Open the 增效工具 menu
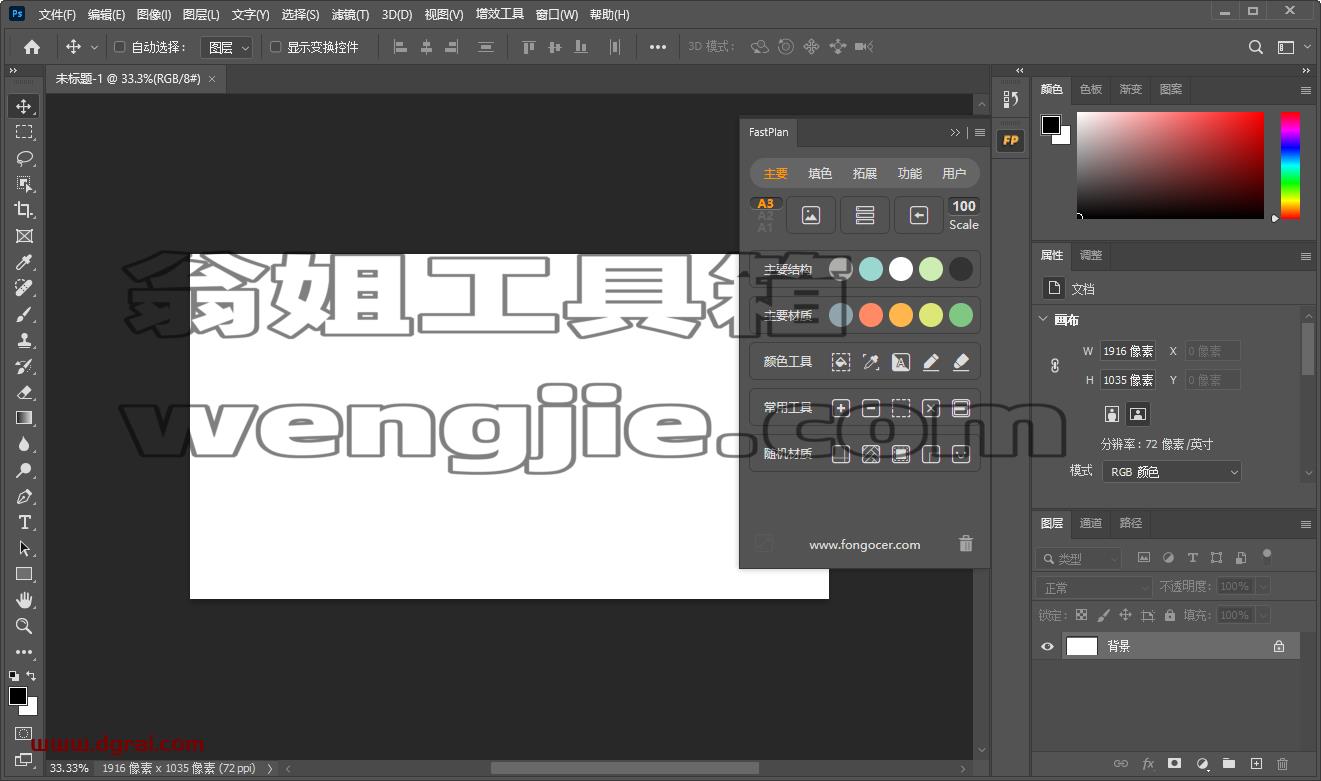This screenshot has width=1321, height=781. click(x=500, y=15)
